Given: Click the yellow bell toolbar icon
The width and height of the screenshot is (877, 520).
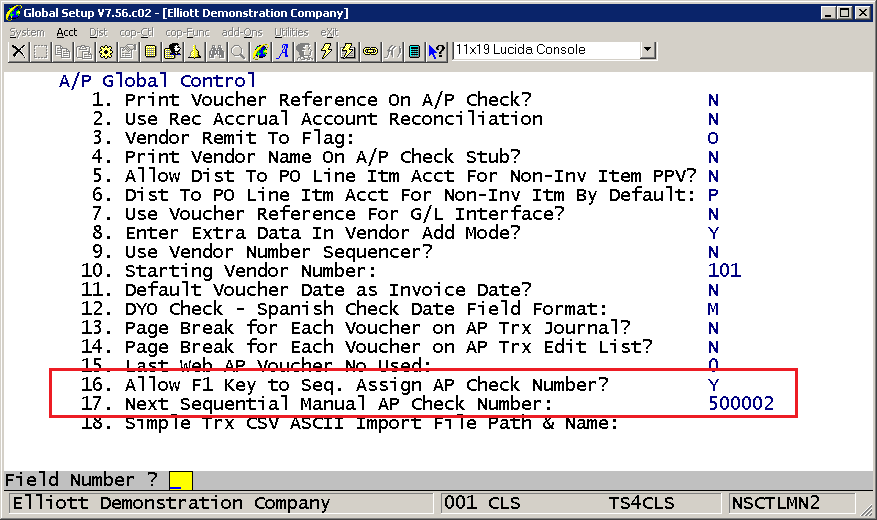Looking at the screenshot, I should point(194,51).
